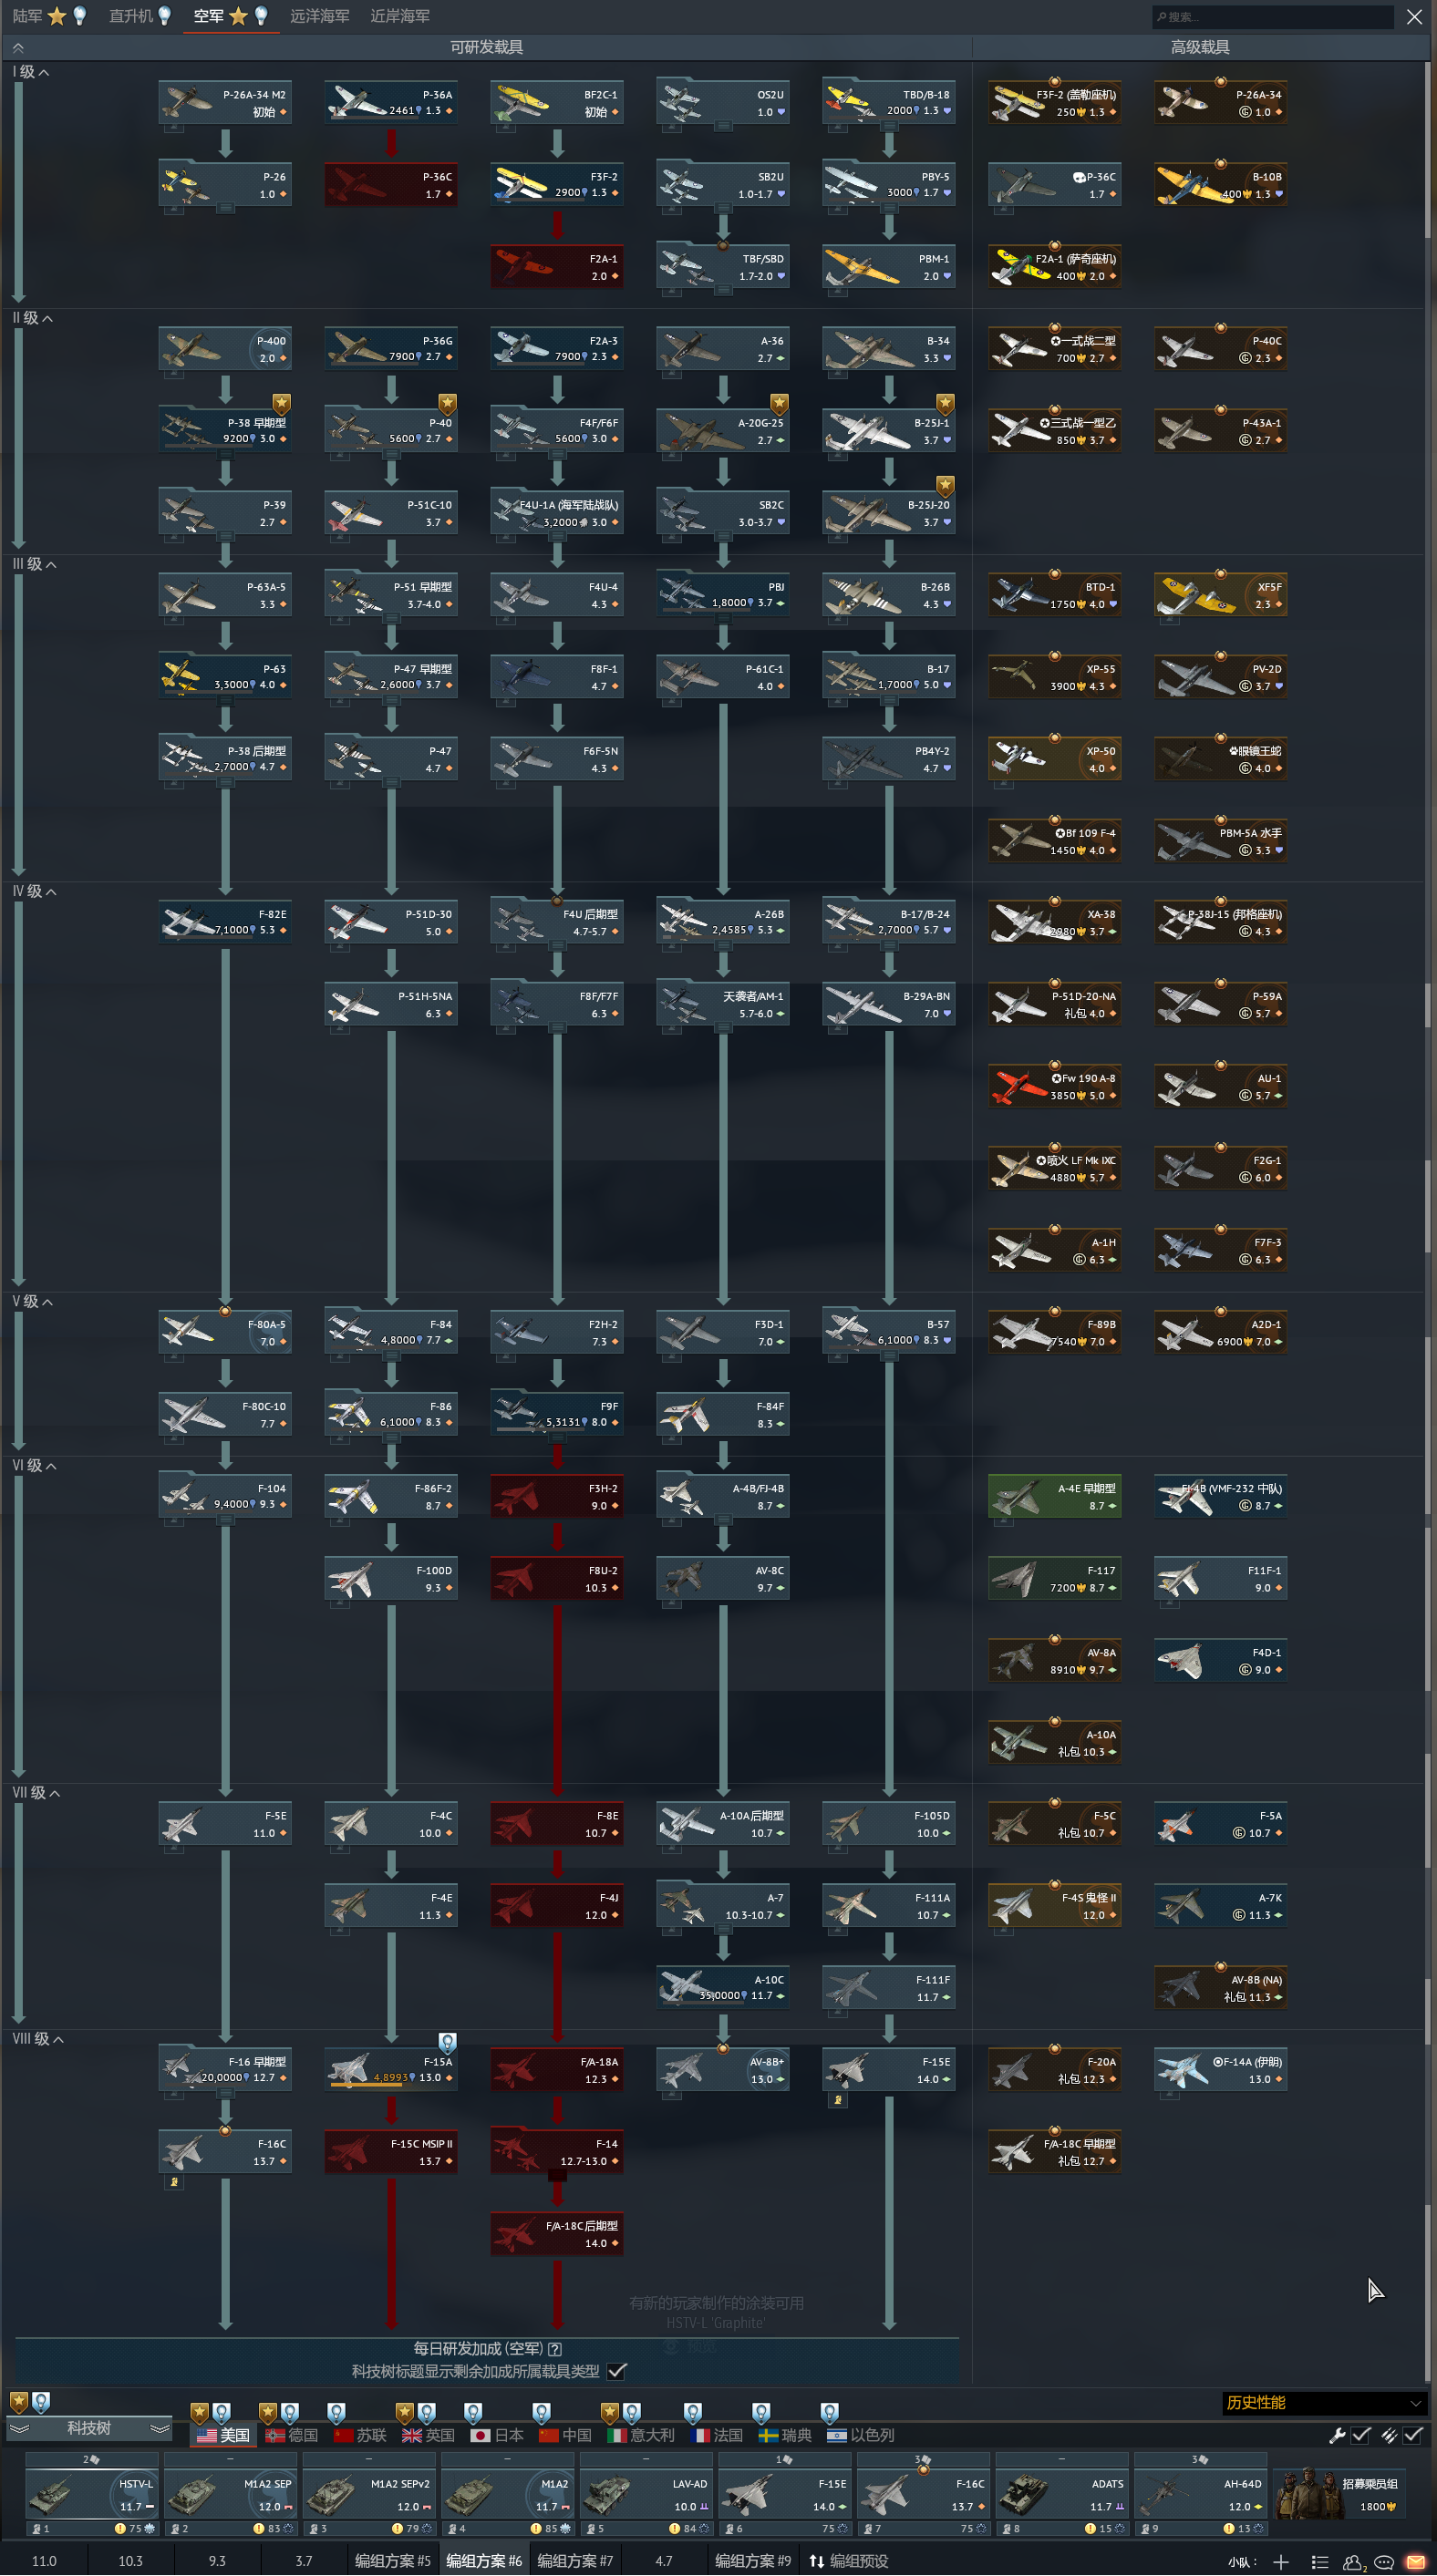Open the squad list icon
1437x2576 pixels.
(x=1320, y=2561)
